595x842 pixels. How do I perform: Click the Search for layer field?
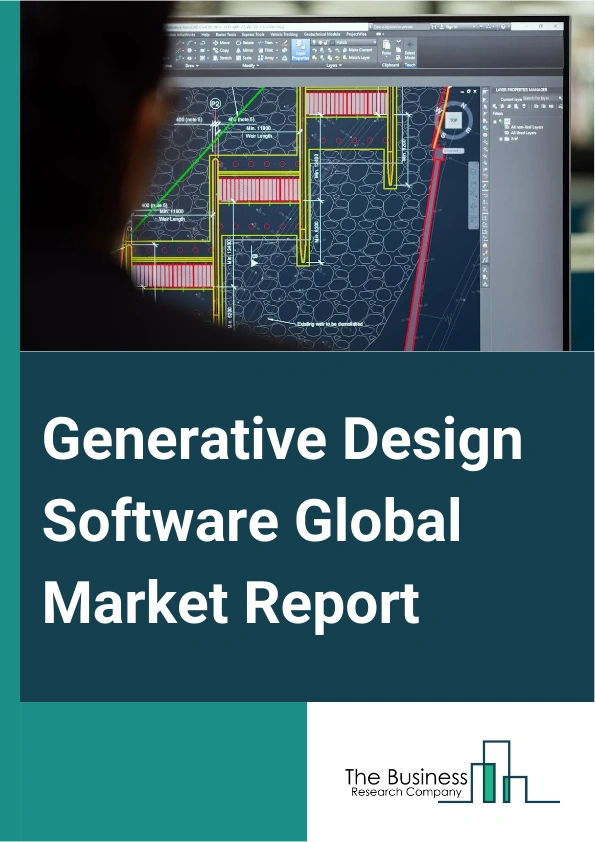click(540, 98)
